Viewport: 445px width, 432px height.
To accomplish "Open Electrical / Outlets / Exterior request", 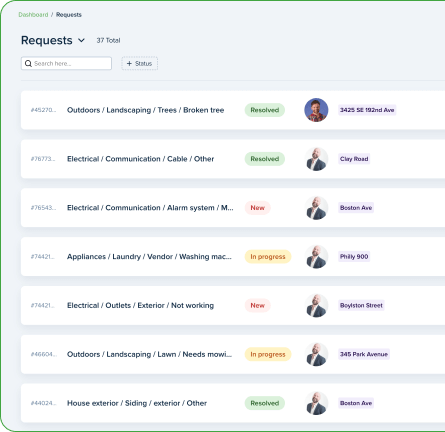I will (140, 305).
